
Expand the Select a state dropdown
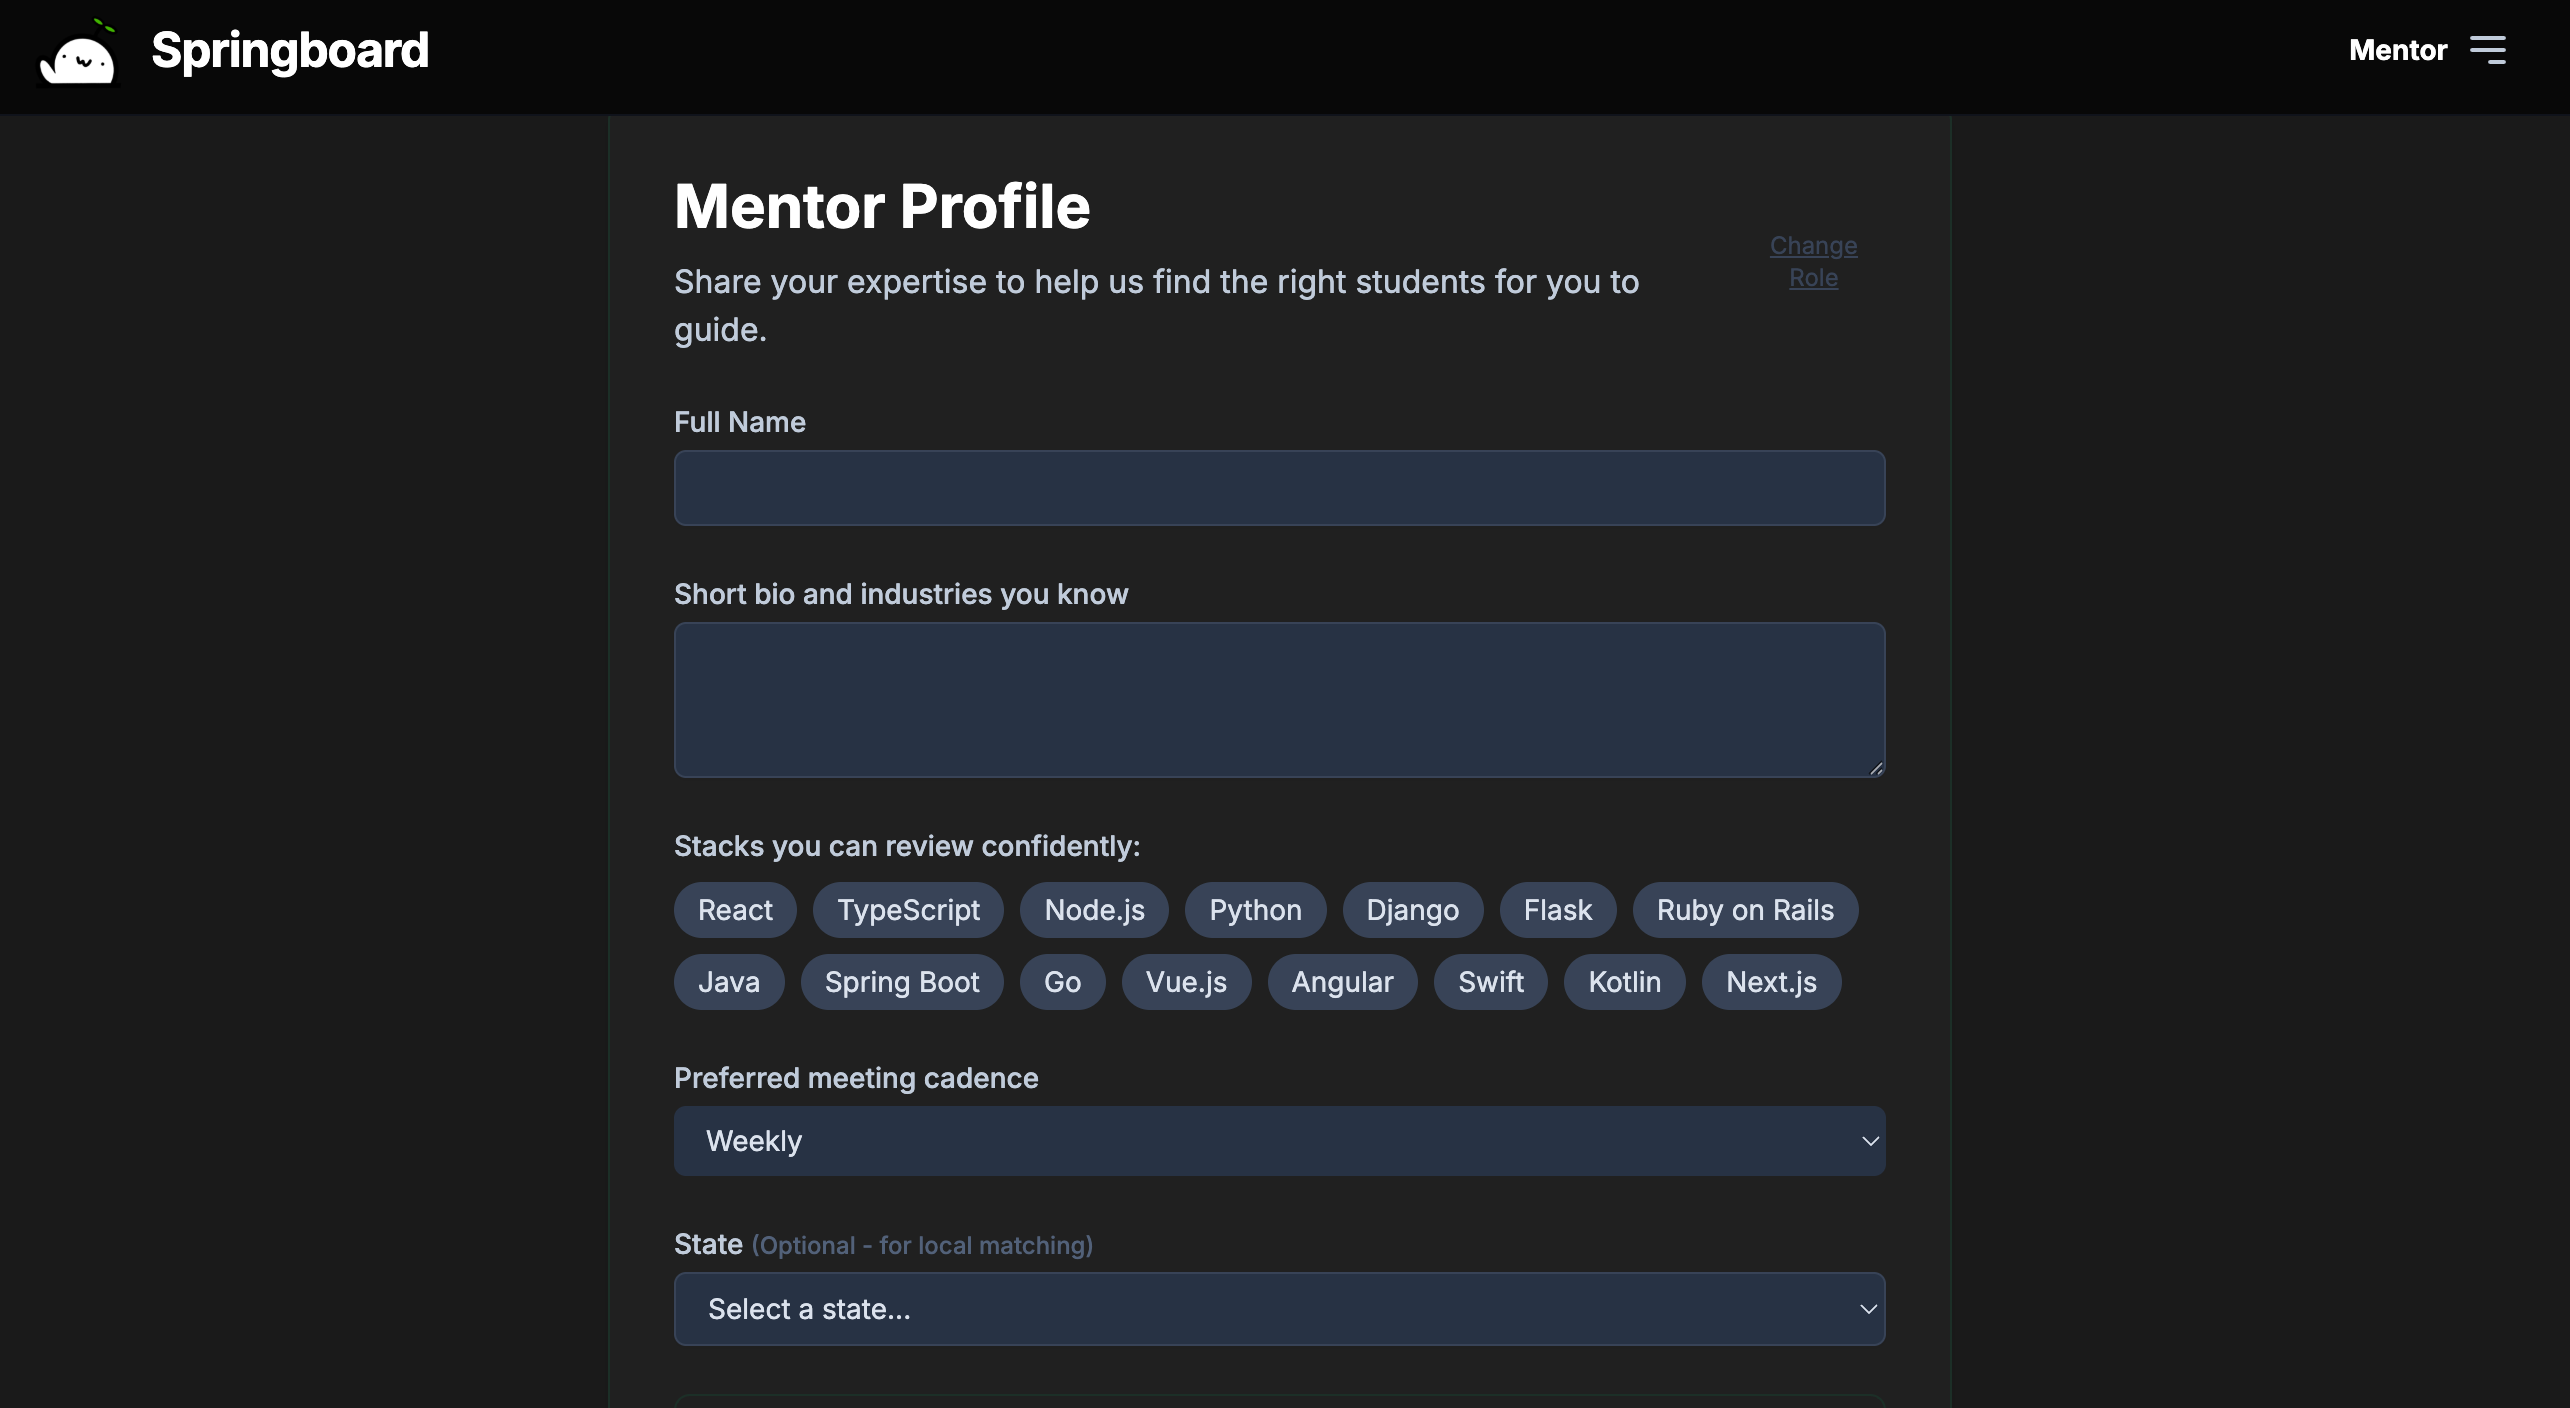[x=1279, y=1309]
